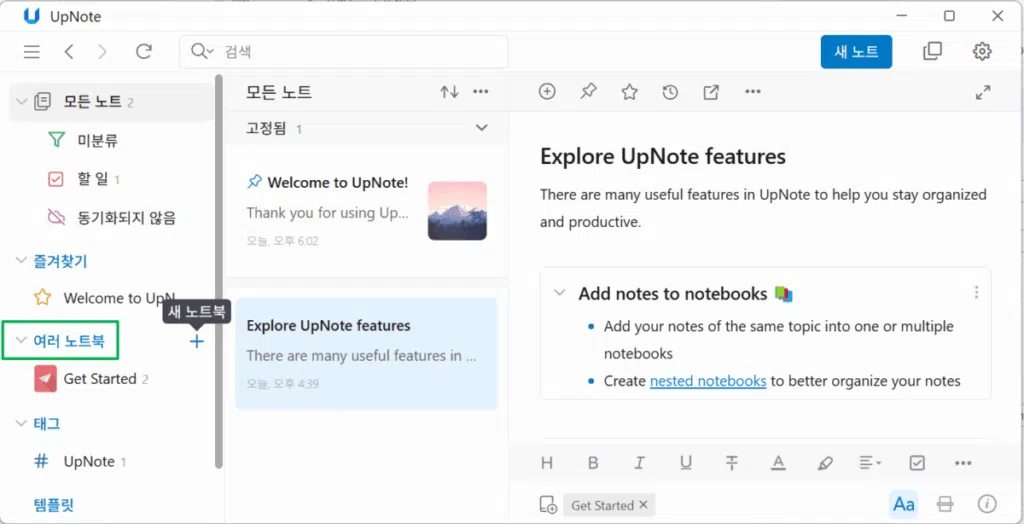Open editor toolbar more options
Image resolution: width=1024 pixels, height=524 pixels.
pyautogui.click(x=753, y=92)
